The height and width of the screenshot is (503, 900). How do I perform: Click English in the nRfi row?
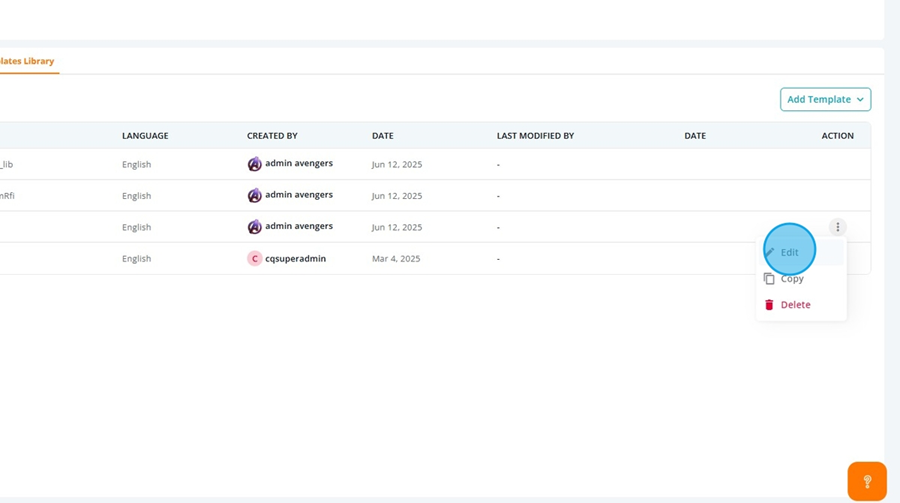[x=137, y=196]
